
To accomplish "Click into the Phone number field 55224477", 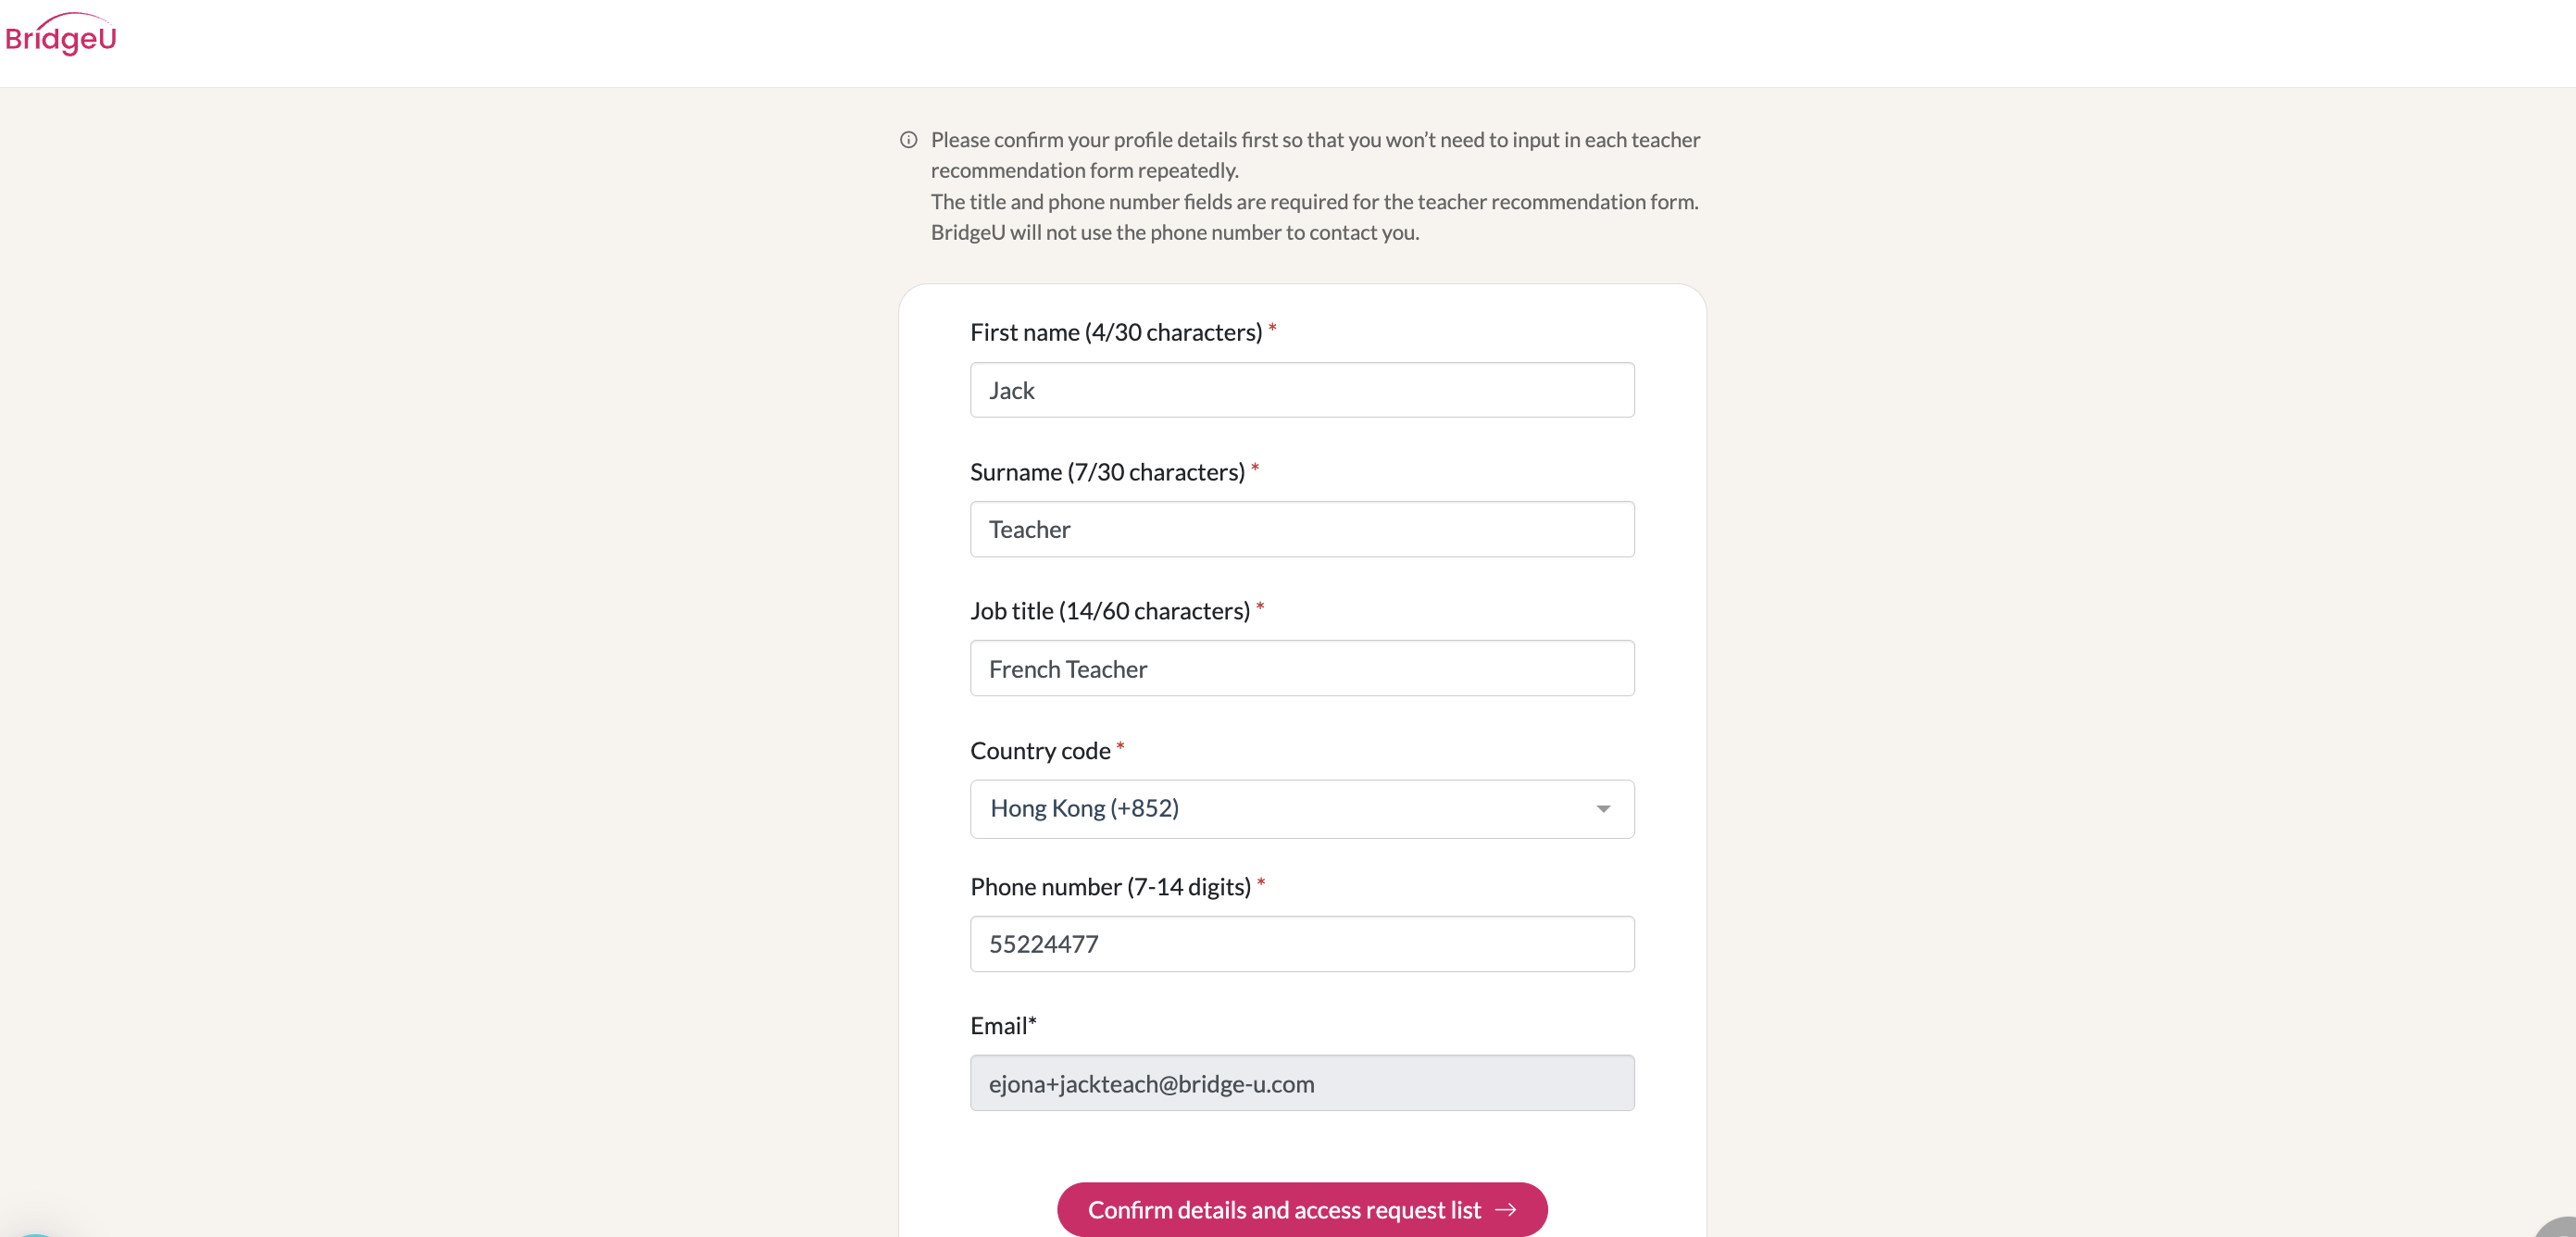I will coord(1302,944).
